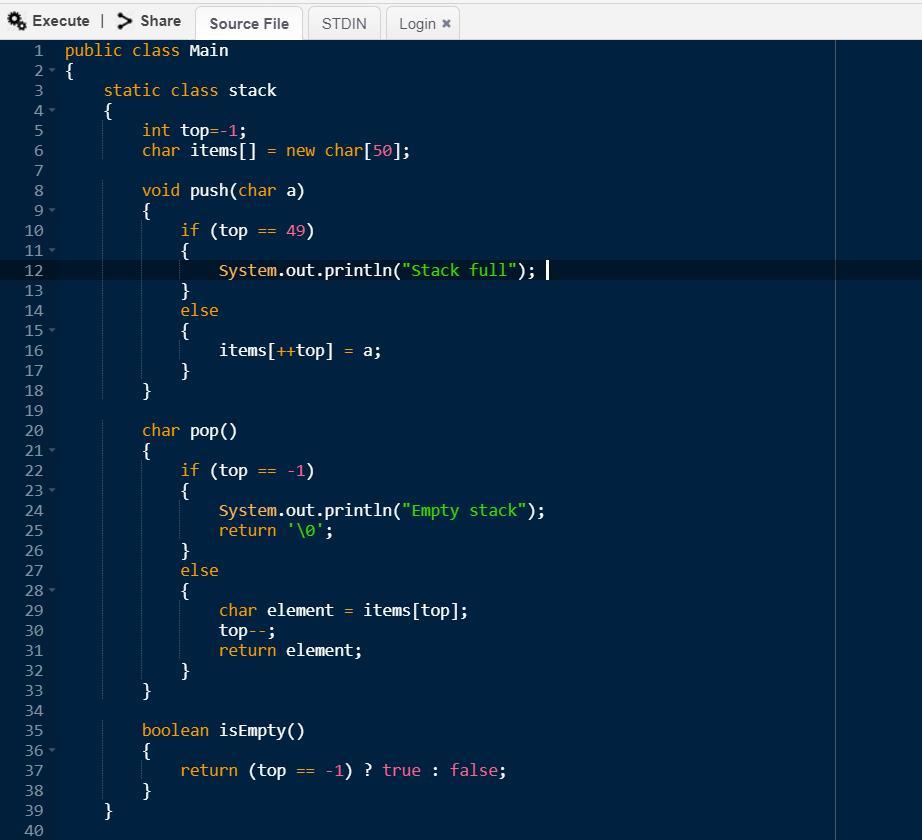Click line number 20 in the gutter

tap(34, 431)
